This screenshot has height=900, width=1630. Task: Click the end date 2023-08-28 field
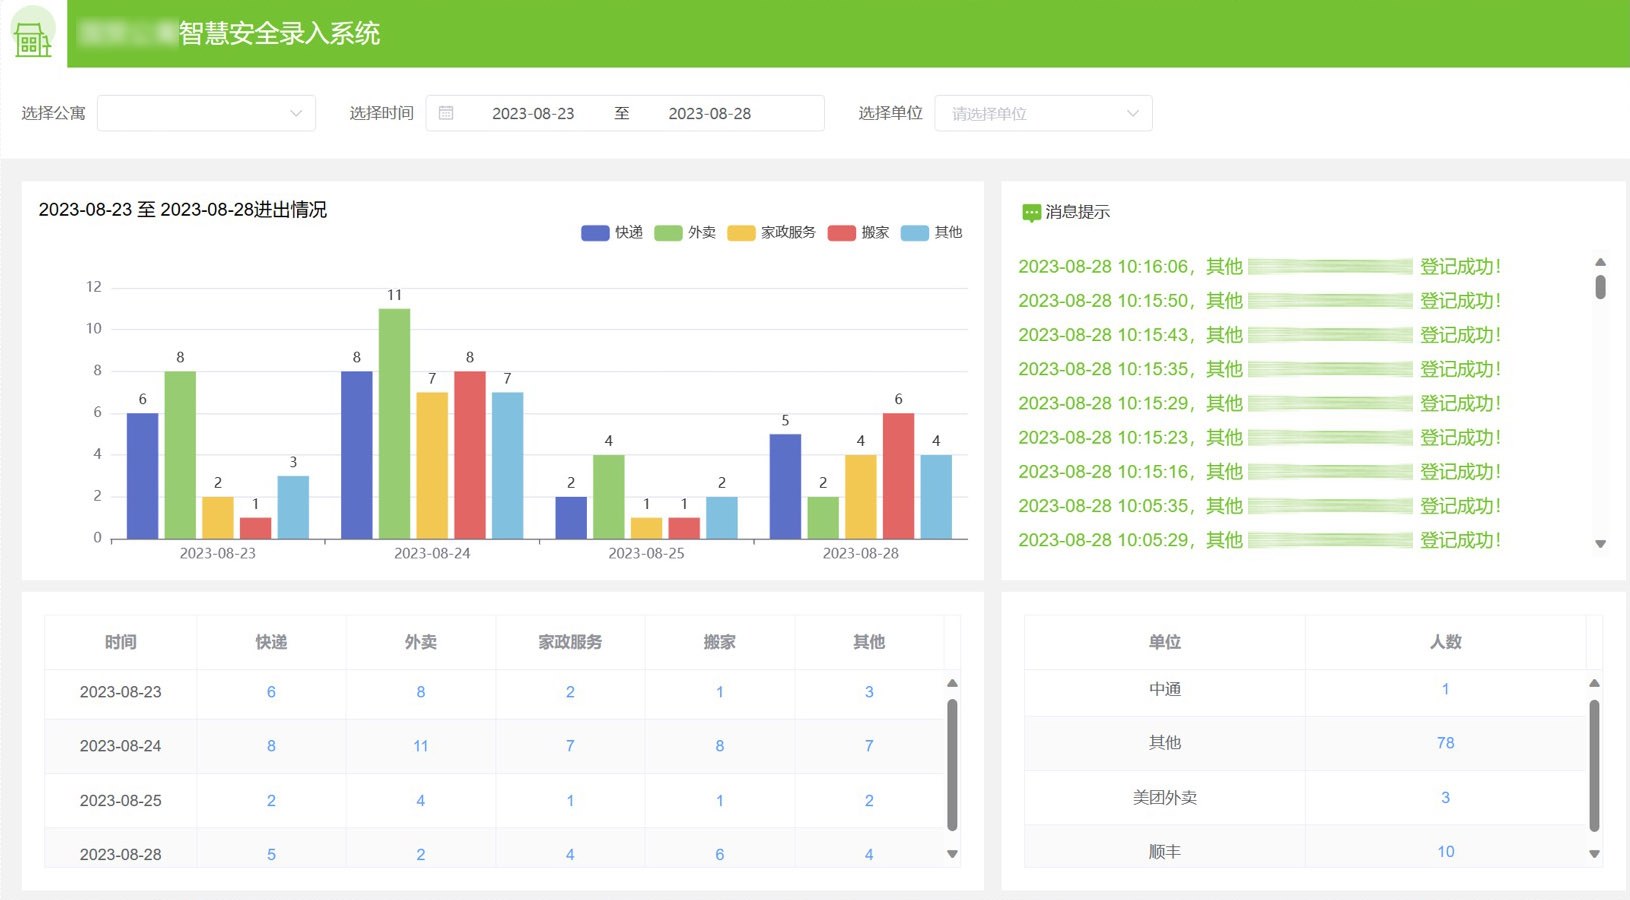tap(709, 113)
